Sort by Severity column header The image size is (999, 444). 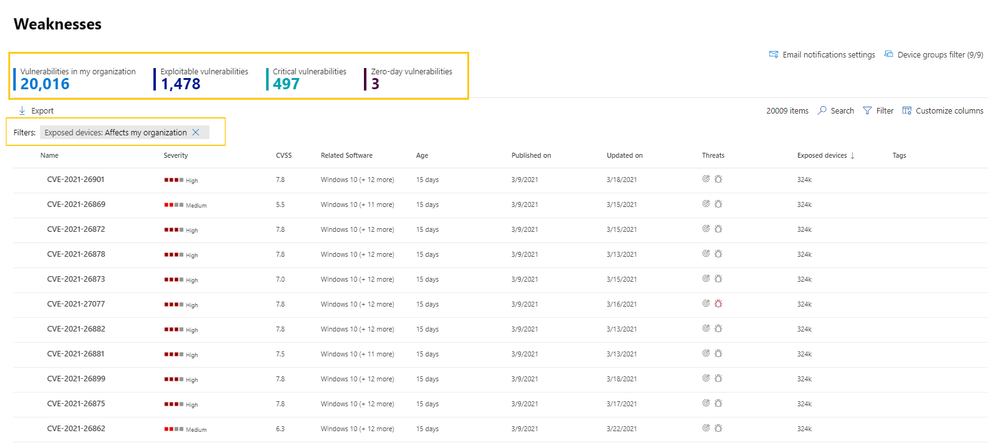[176, 156]
